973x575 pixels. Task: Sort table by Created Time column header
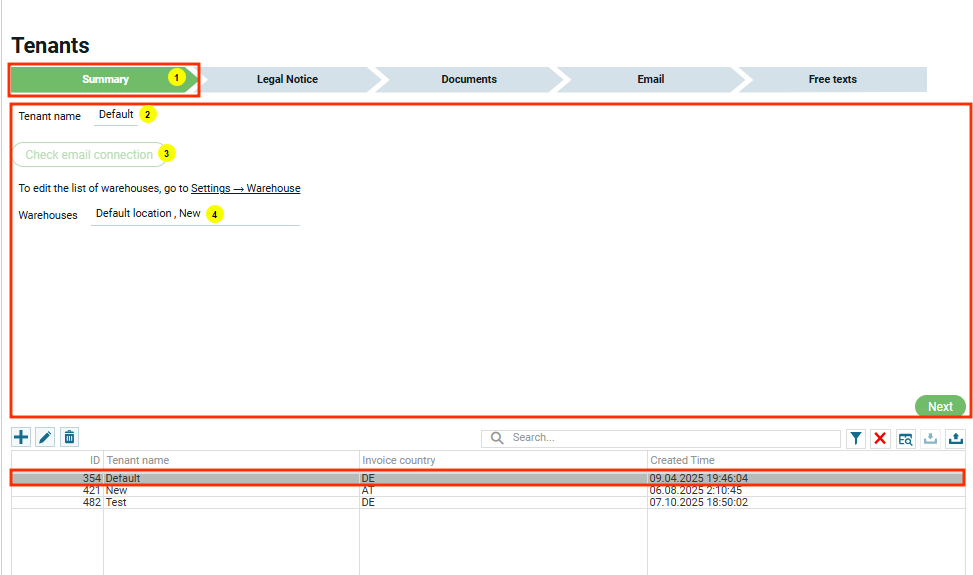[683, 460]
